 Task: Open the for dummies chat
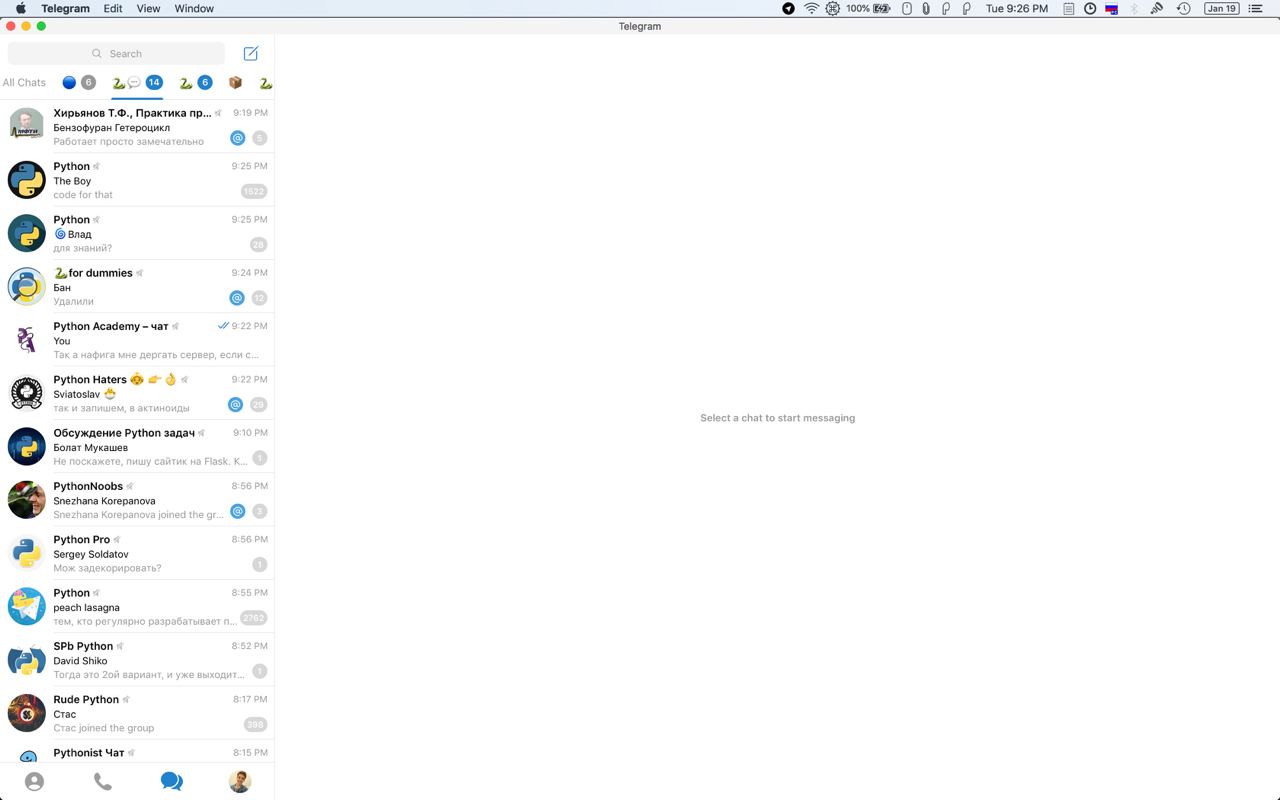coord(137,286)
